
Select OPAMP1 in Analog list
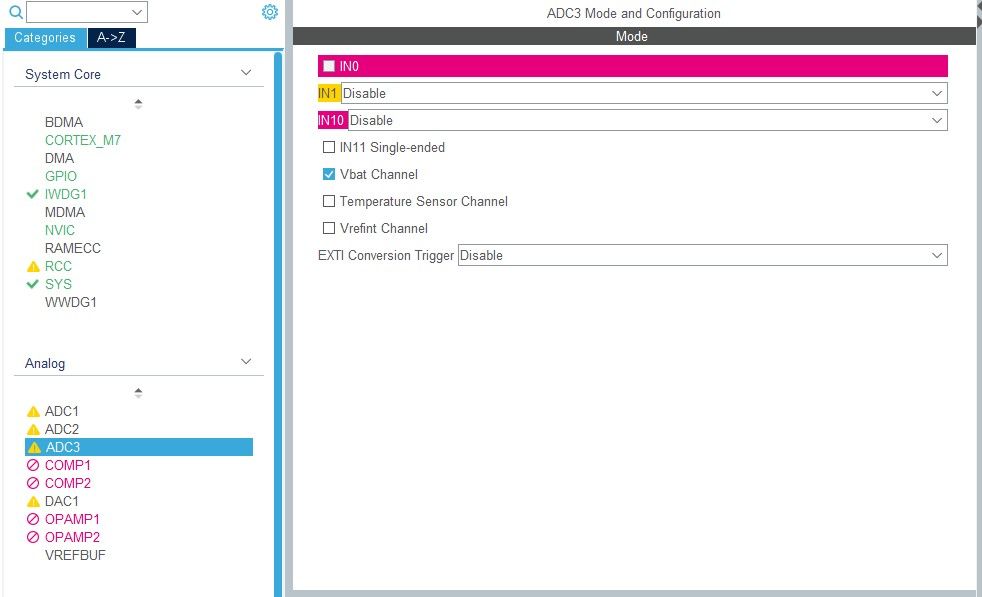tap(72, 519)
